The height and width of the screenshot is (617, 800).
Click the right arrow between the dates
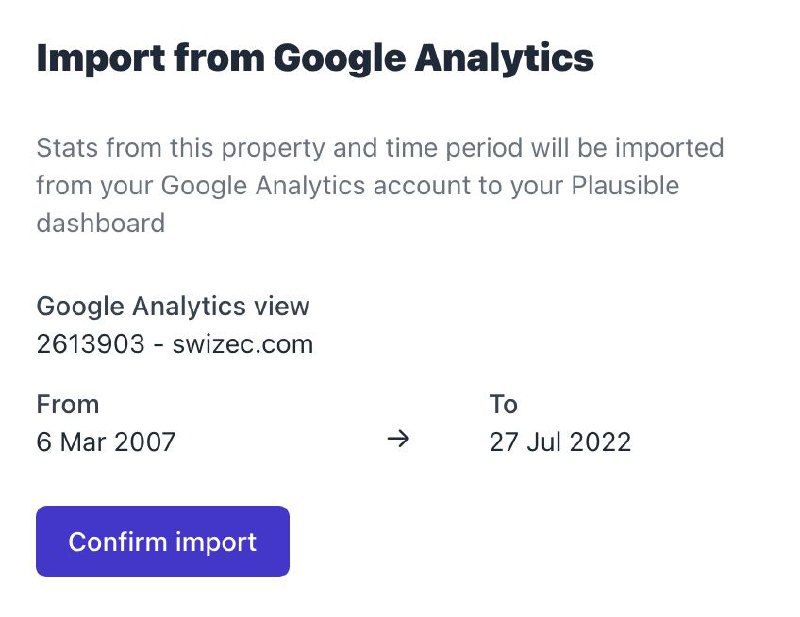click(x=398, y=440)
